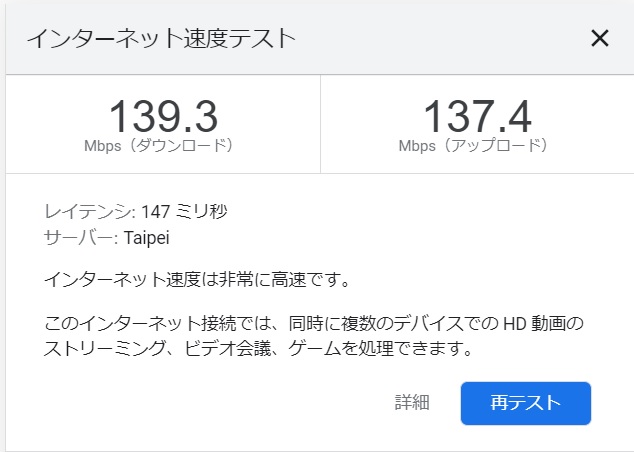The width and height of the screenshot is (634, 452).
Task: Open the 詳細 link
Action: pyautogui.click(x=412, y=403)
